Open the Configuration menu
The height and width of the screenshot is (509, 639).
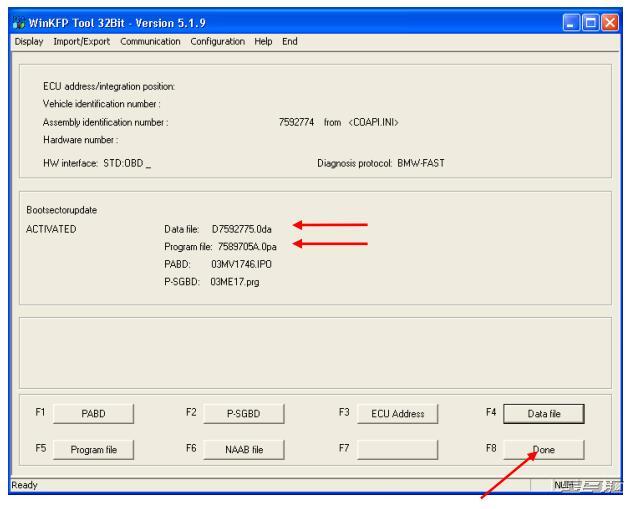point(218,42)
